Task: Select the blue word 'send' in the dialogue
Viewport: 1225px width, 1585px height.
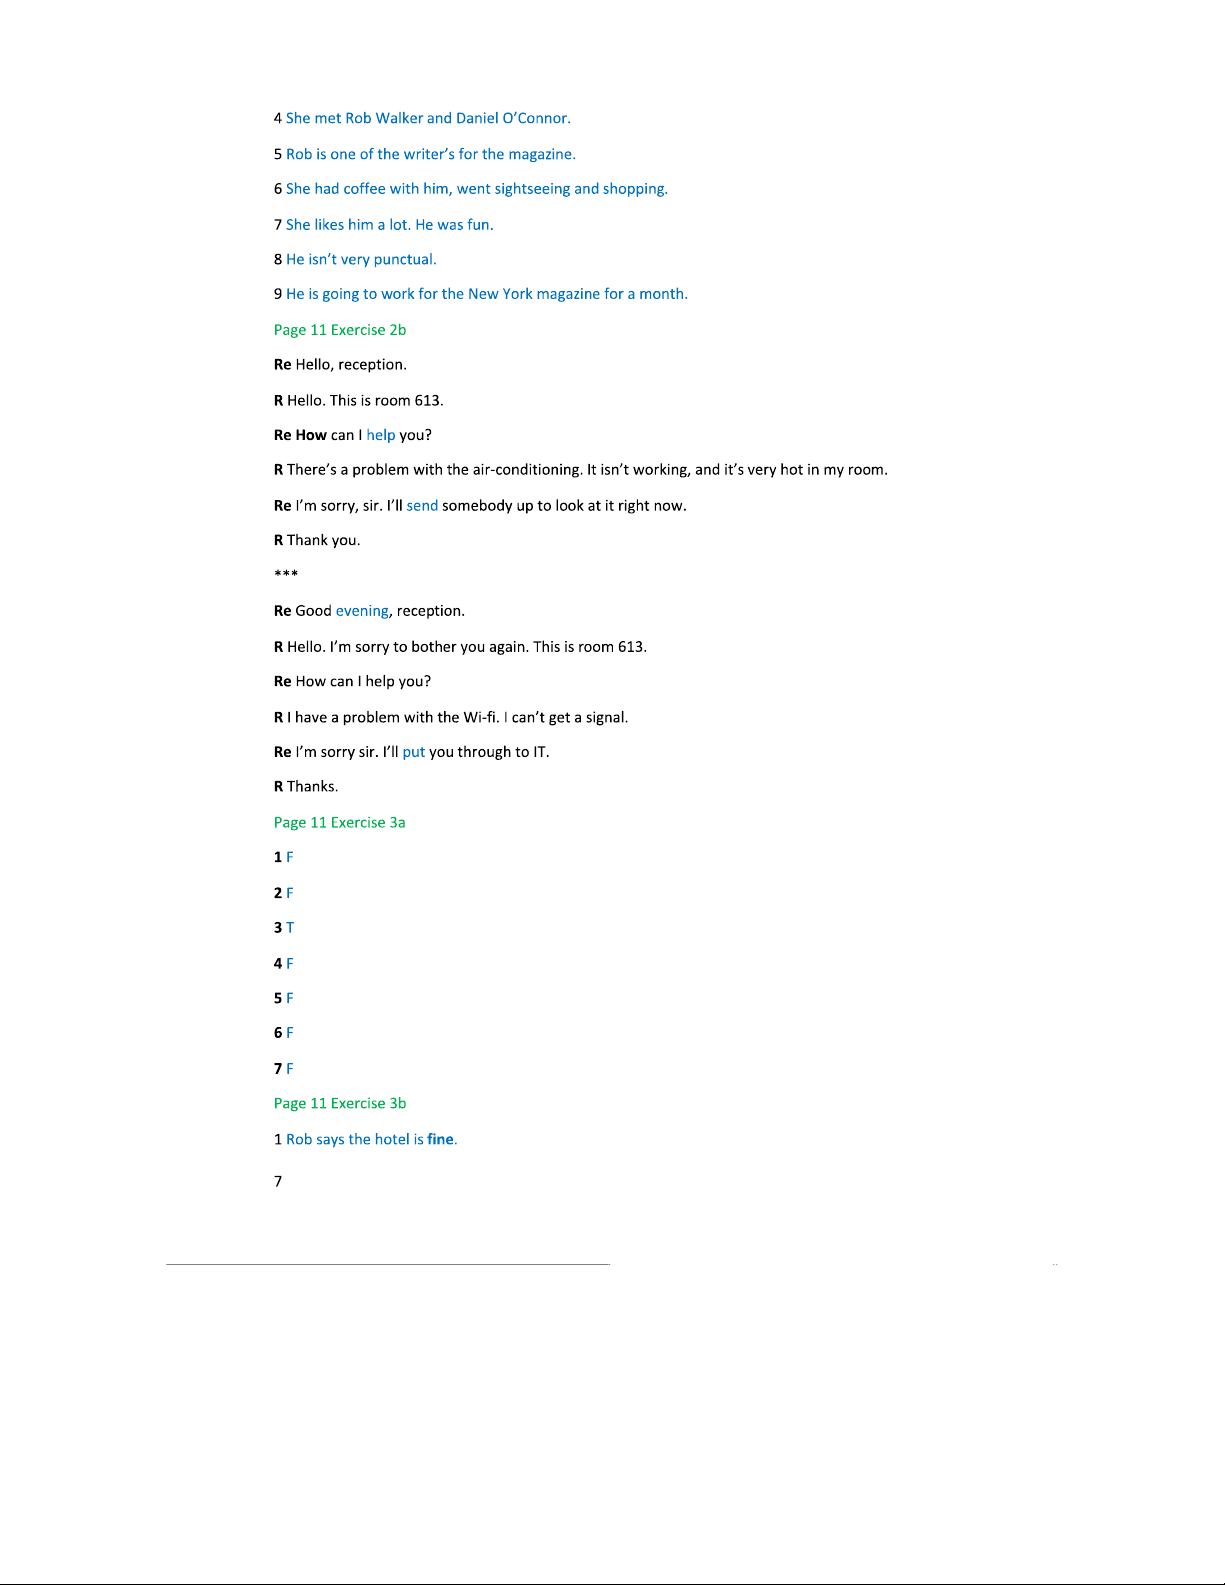Action: coord(422,506)
